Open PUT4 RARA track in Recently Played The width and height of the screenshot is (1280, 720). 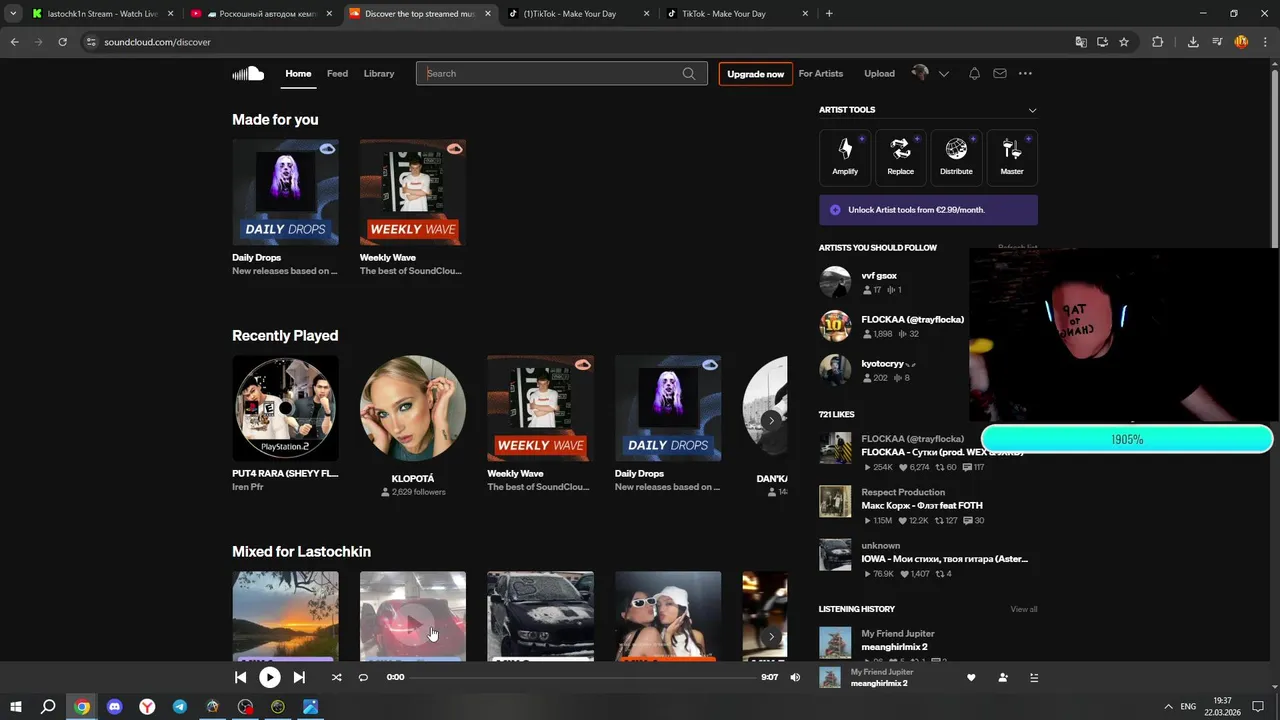[x=285, y=409]
